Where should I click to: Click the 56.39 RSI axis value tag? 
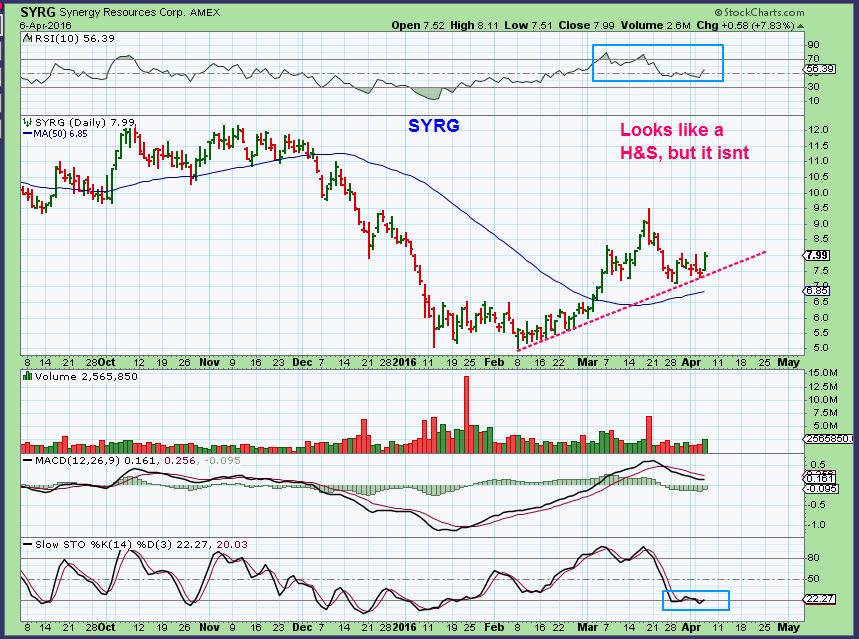click(820, 69)
